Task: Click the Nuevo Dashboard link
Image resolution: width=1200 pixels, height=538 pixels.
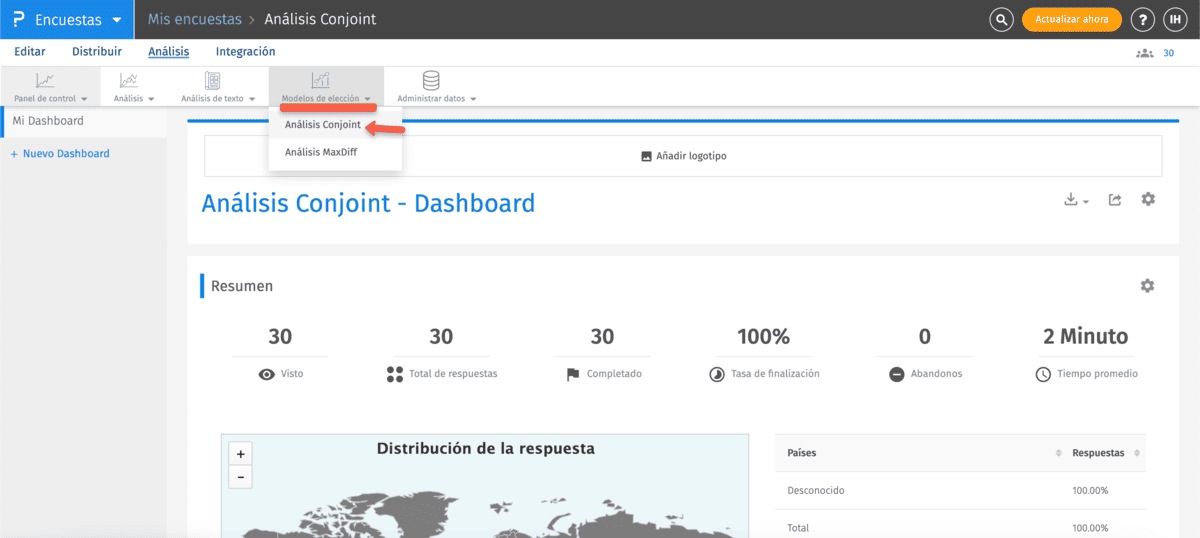Action: pyautogui.click(x=60, y=154)
